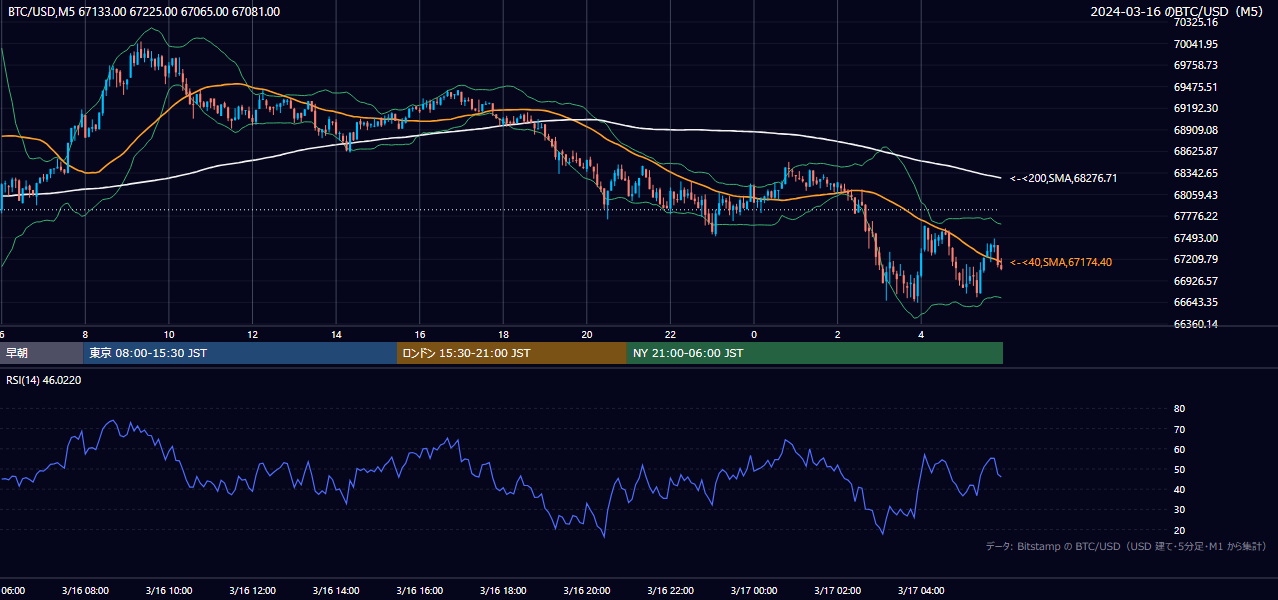Click the RSI scale value 70
The height and width of the screenshot is (600, 1278).
tap(1179, 429)
